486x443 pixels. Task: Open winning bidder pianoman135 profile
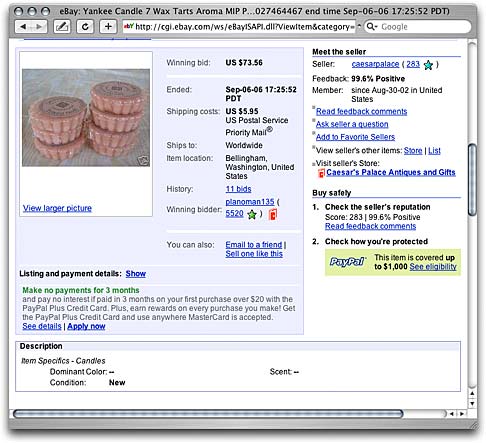pos(250,202)
